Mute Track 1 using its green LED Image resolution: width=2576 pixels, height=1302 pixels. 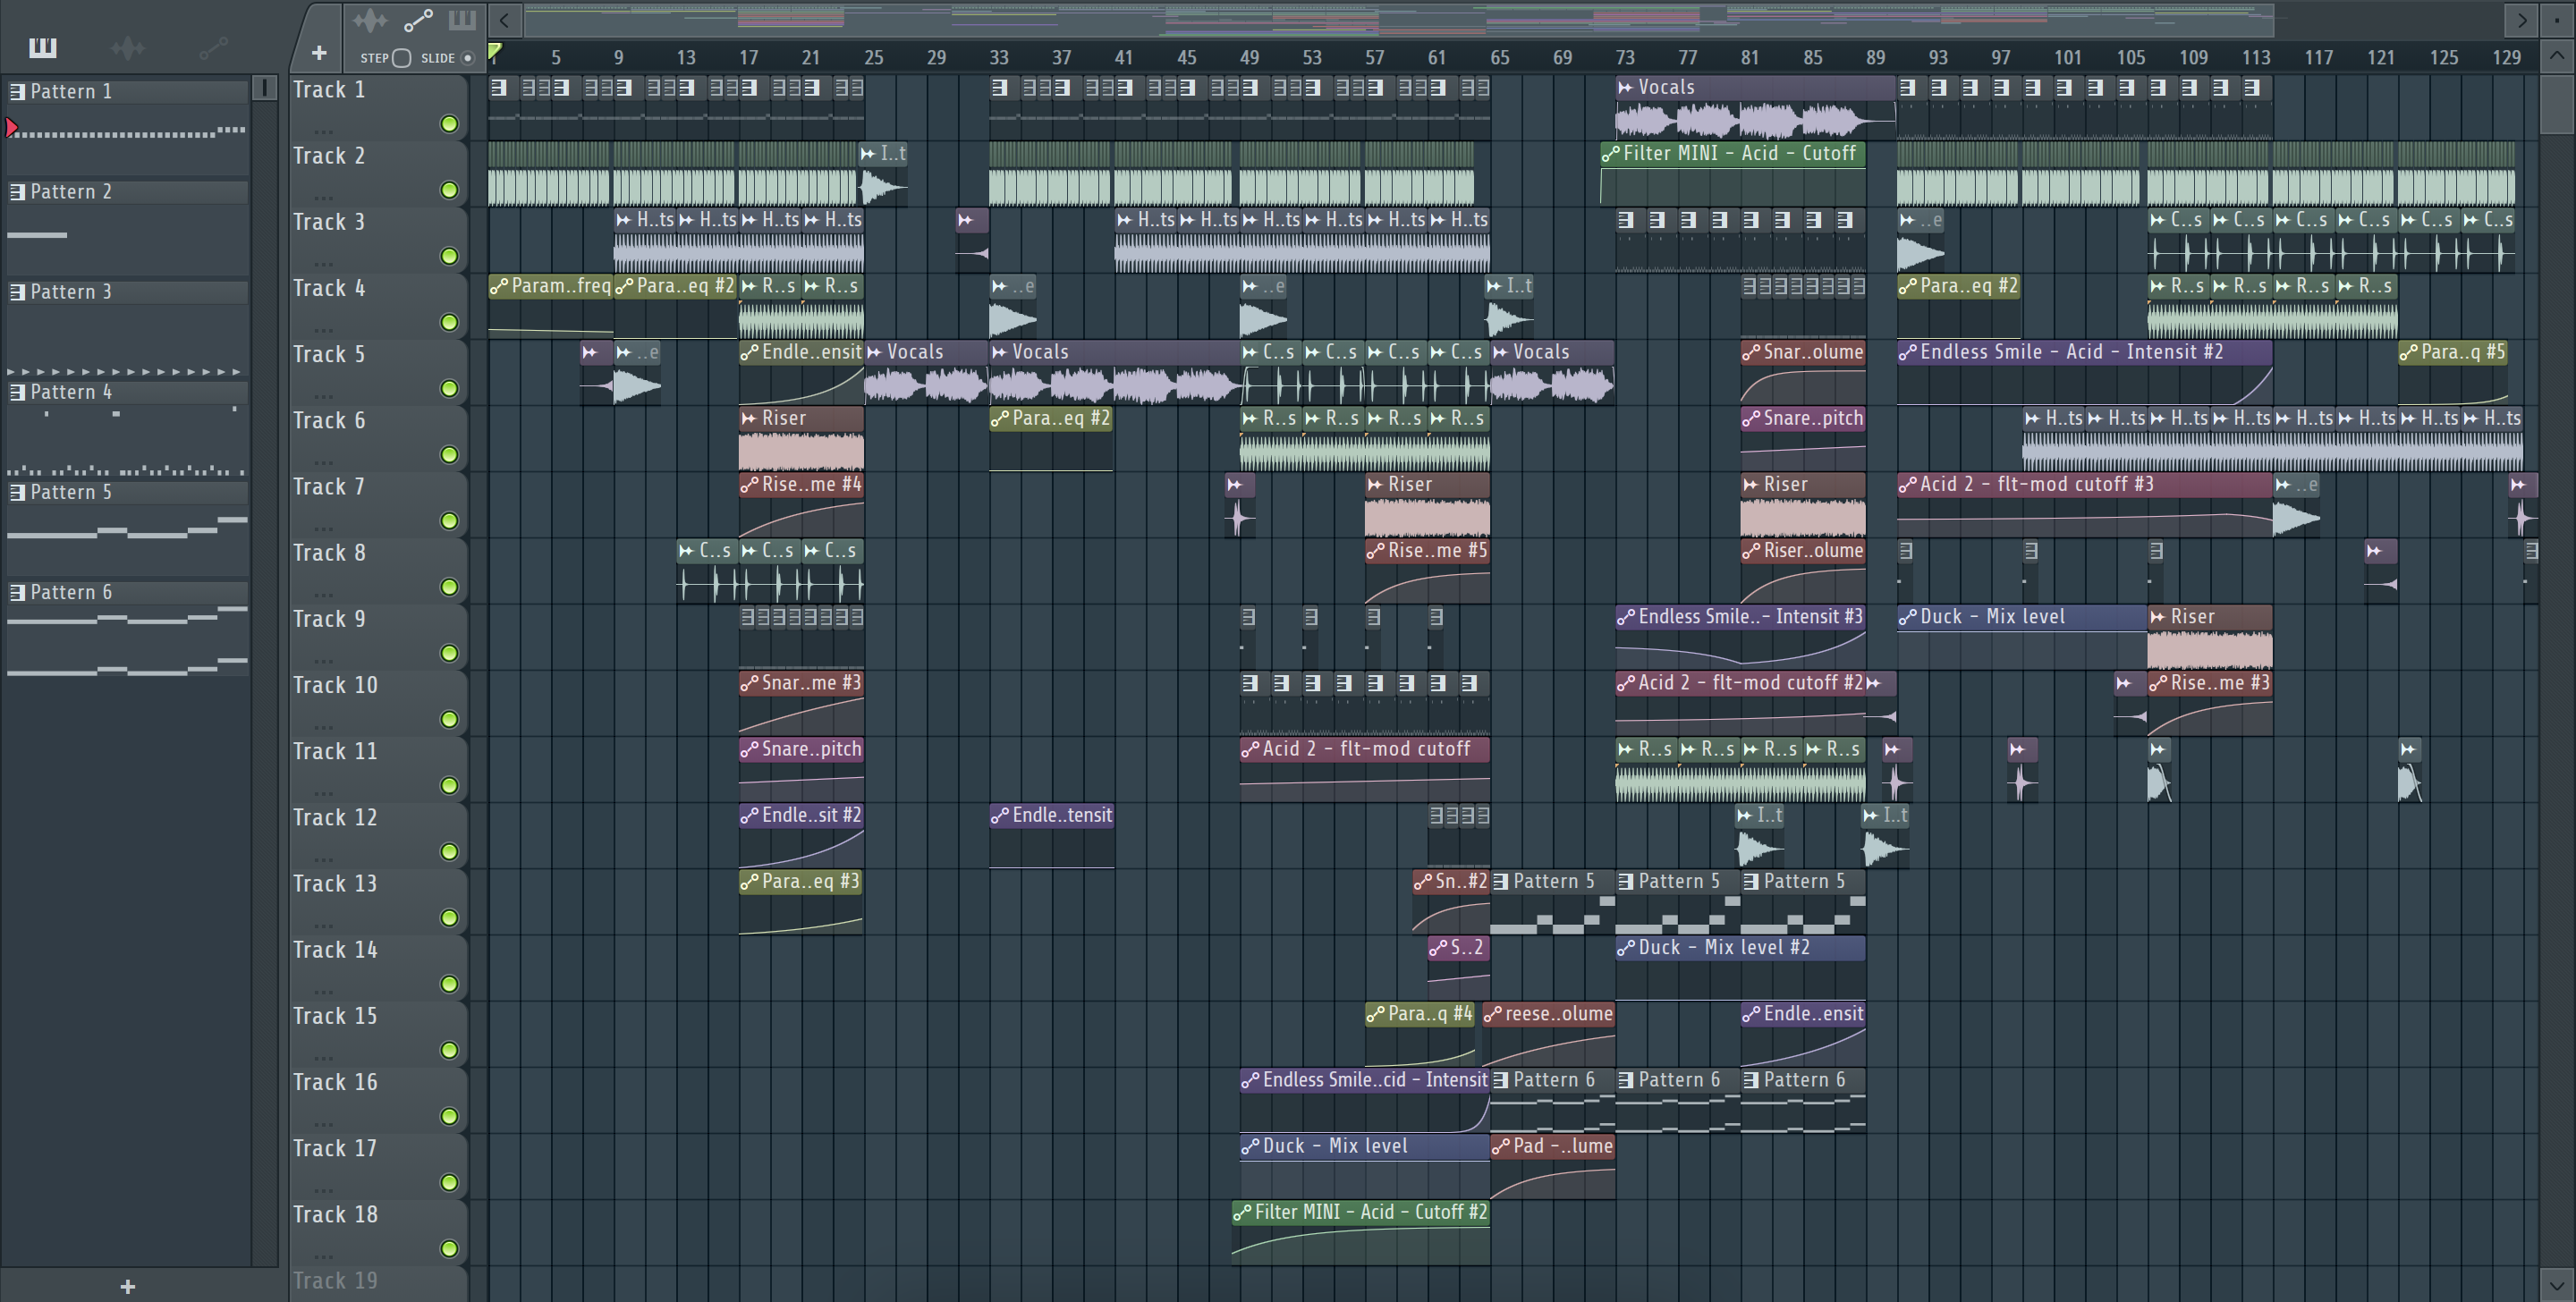tap(450, 124)
